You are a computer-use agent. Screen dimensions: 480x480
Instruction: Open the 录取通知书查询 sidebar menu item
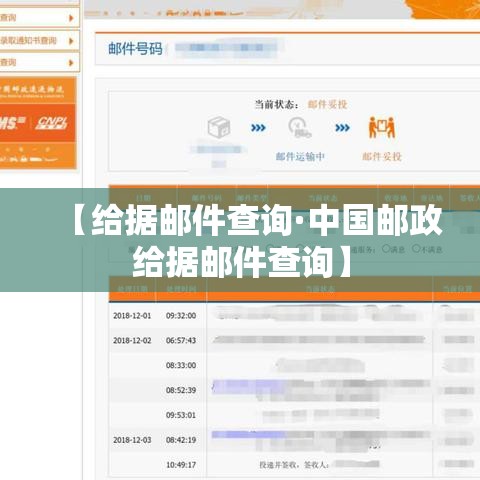[40, 41]
